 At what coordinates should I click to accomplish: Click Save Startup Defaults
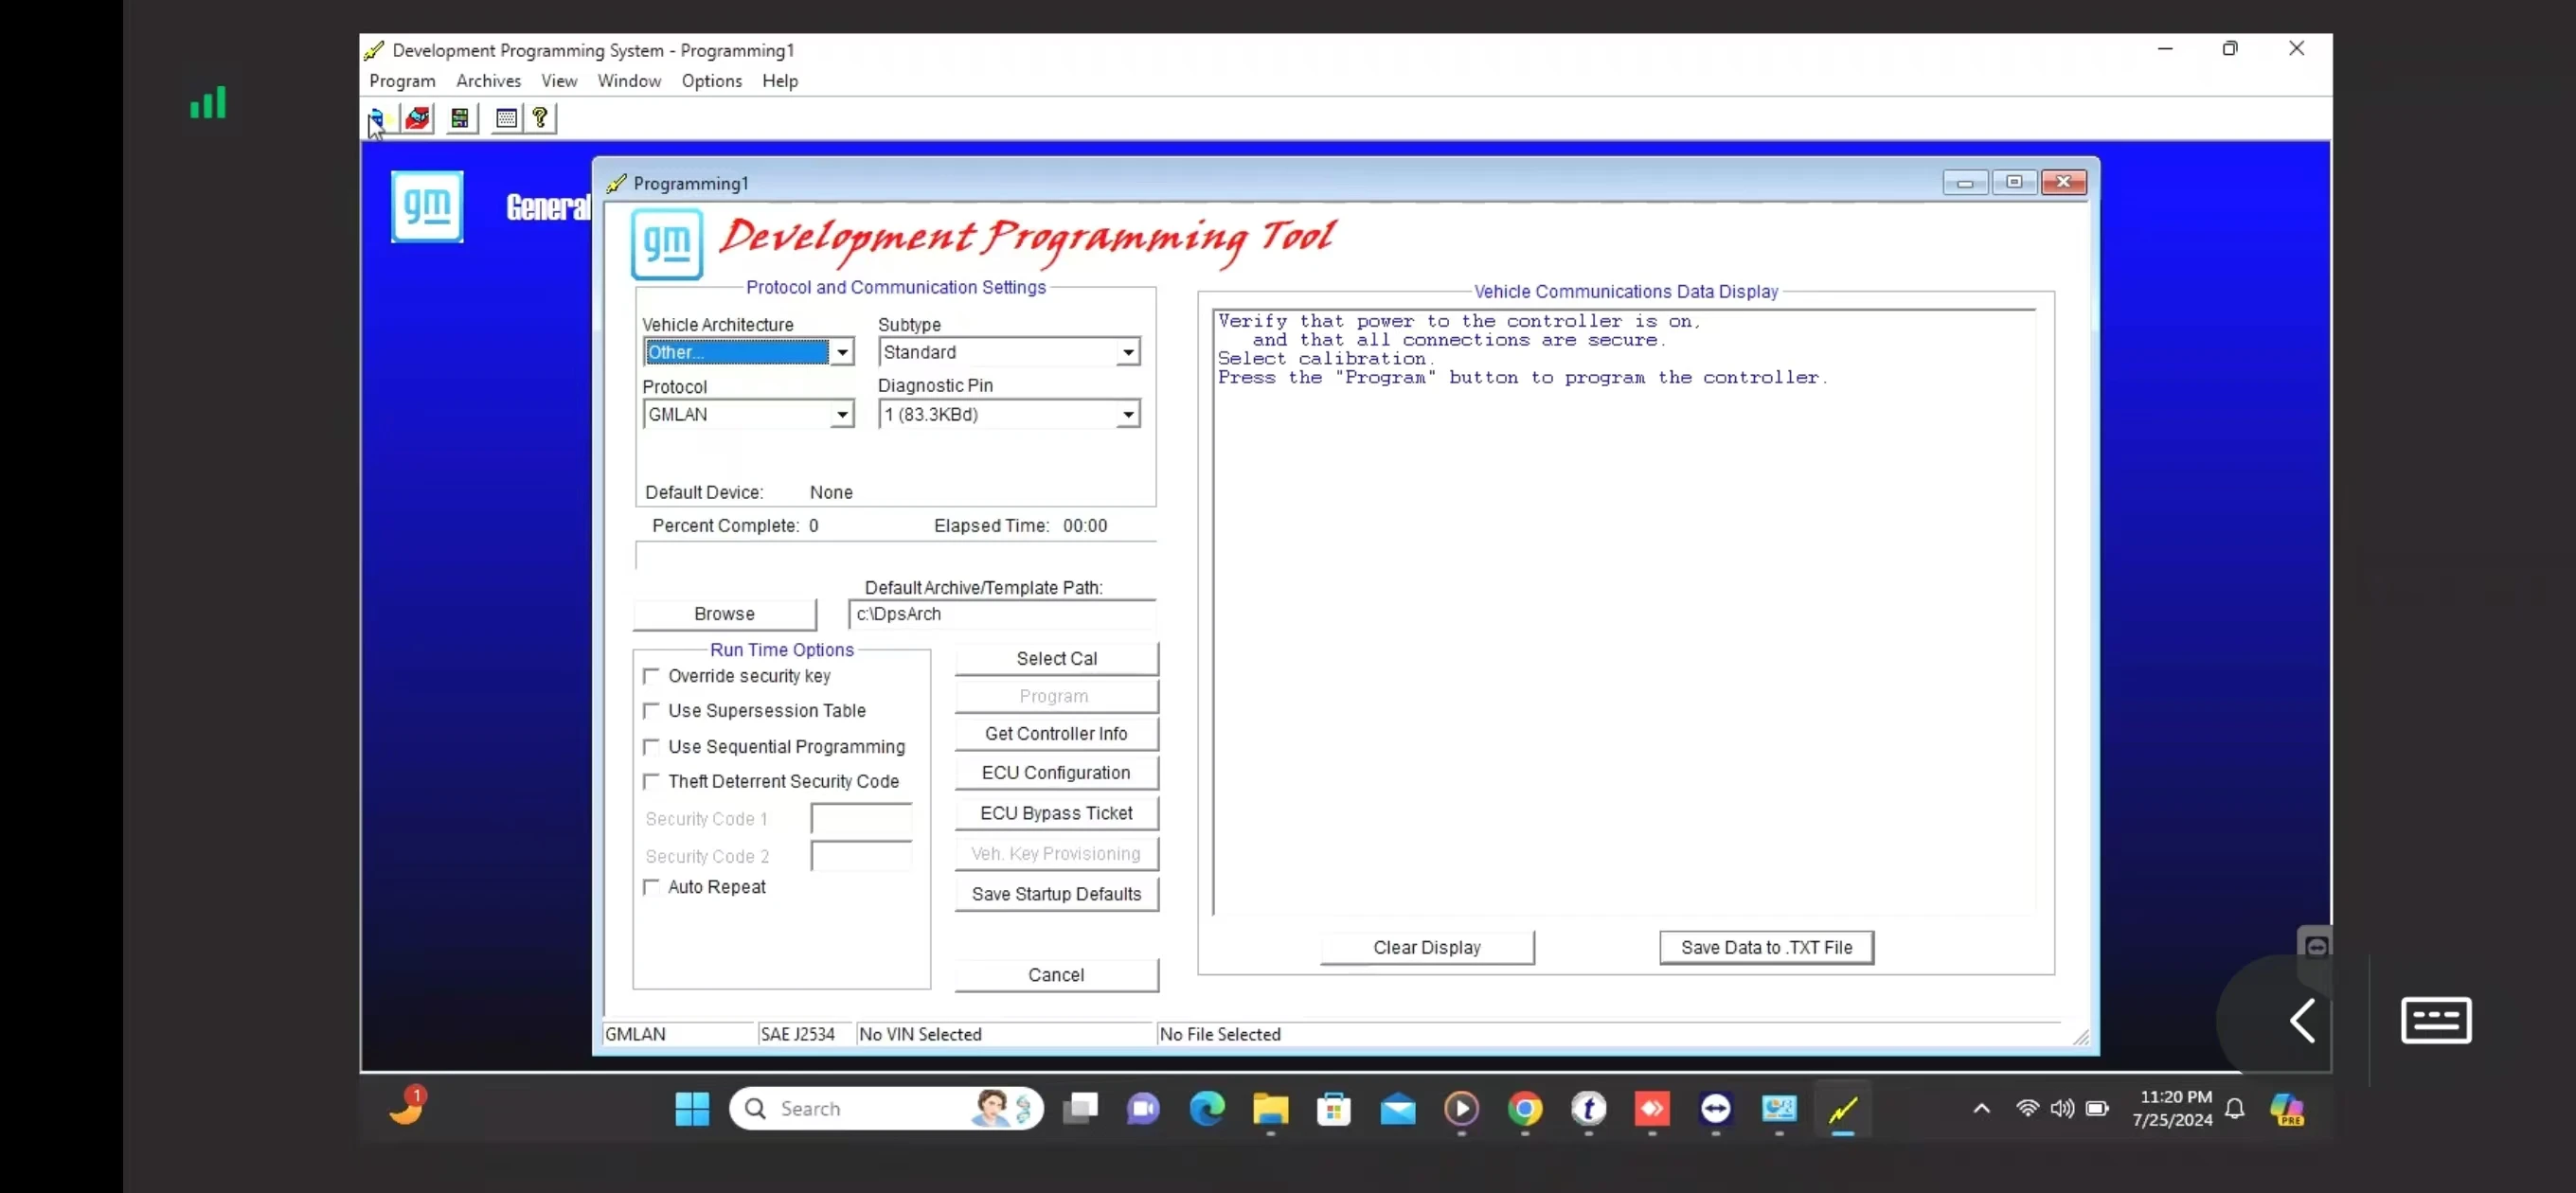(x=1056, y=895)
